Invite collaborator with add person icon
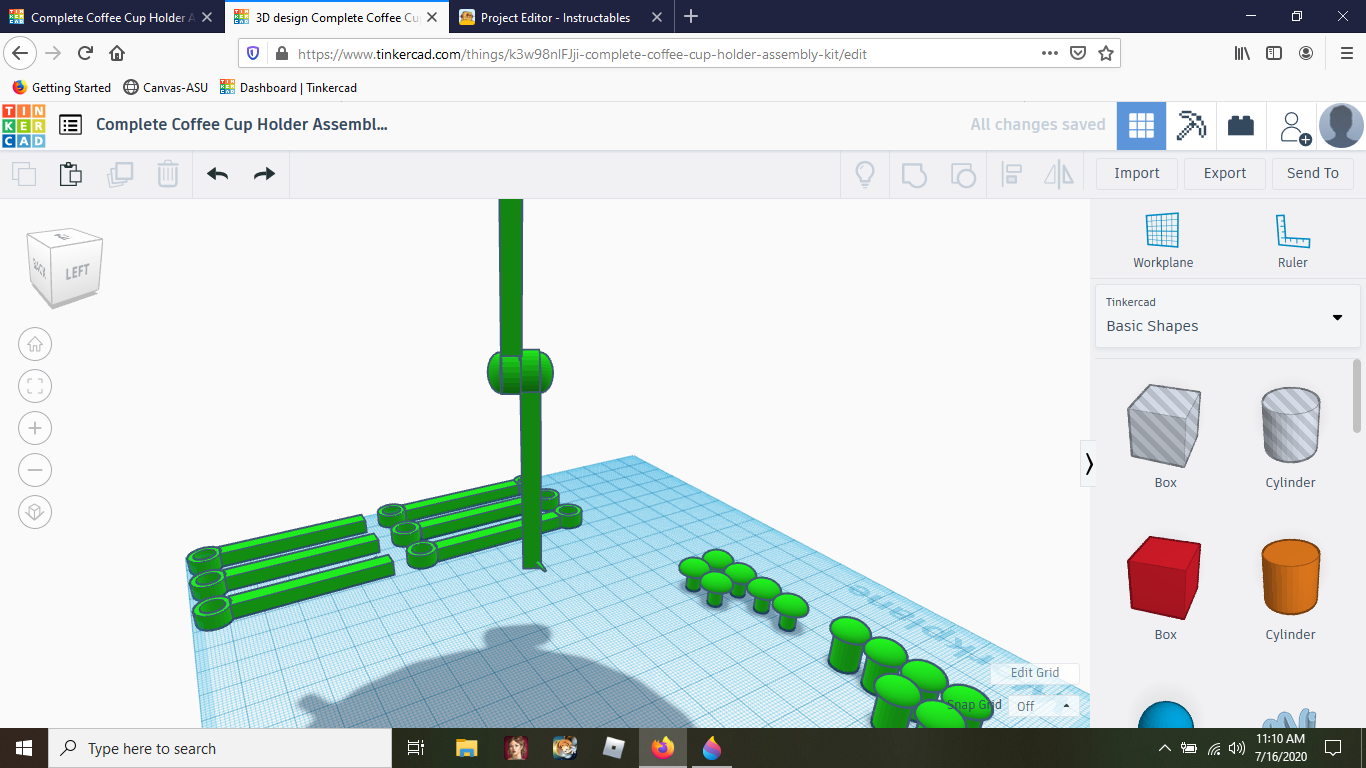 [x=1293, y=126]
